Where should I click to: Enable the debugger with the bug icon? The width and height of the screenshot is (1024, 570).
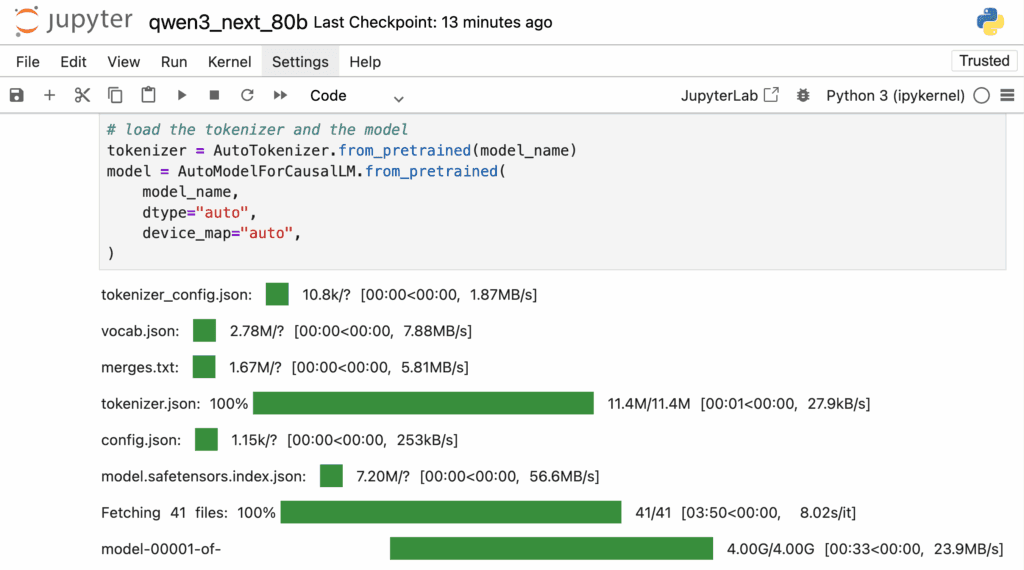pos(803,95)
